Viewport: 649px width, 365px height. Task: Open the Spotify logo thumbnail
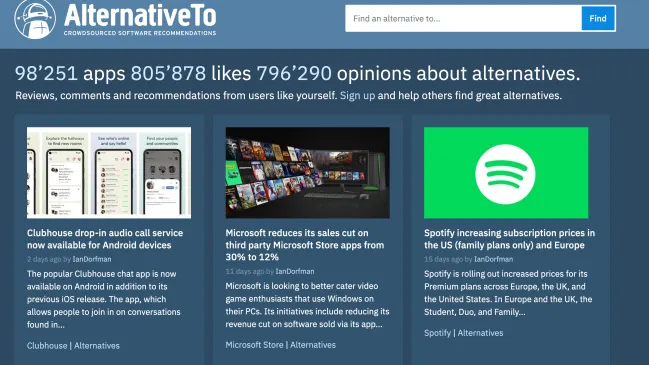point(506,173)
